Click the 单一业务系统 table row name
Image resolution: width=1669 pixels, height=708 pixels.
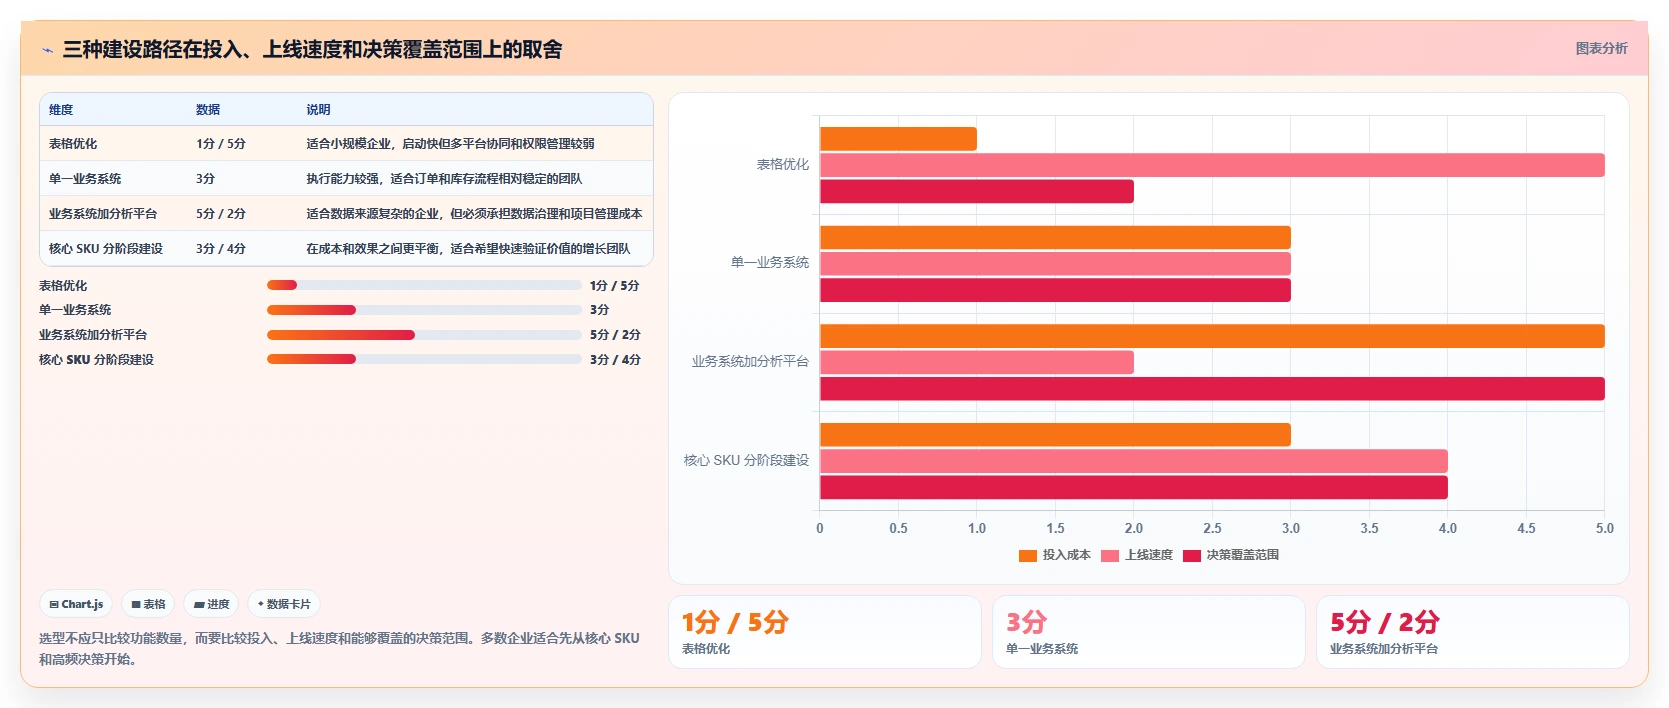[85, 179]
